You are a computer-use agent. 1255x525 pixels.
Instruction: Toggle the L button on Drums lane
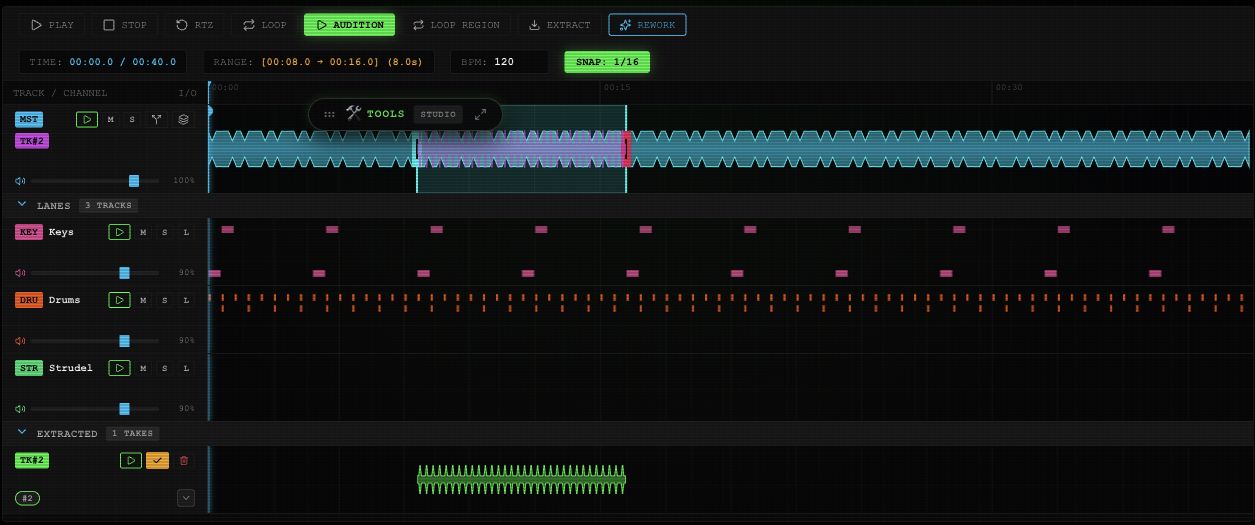pos(186,300)
